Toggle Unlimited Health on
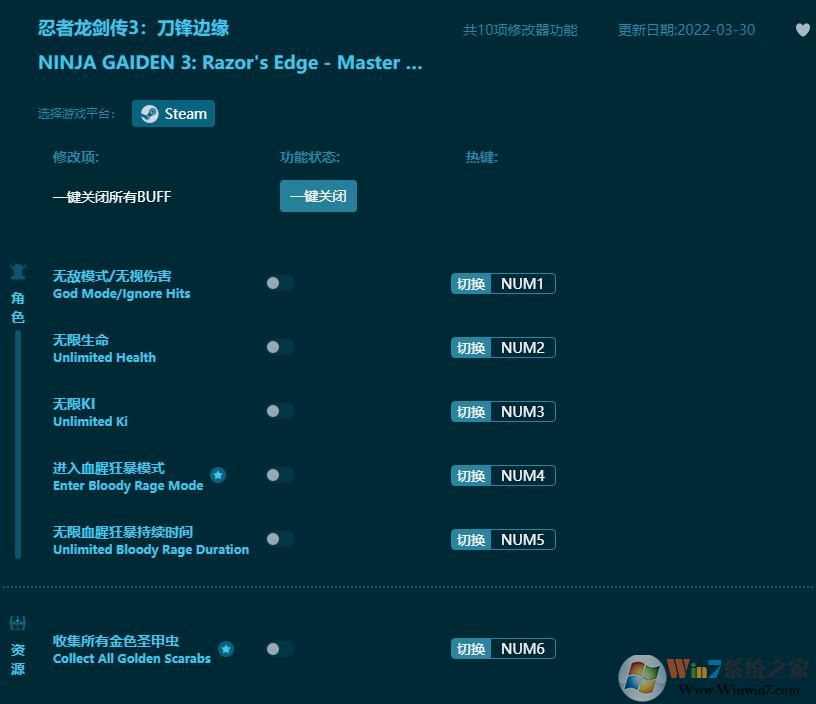 click(280, 347)
